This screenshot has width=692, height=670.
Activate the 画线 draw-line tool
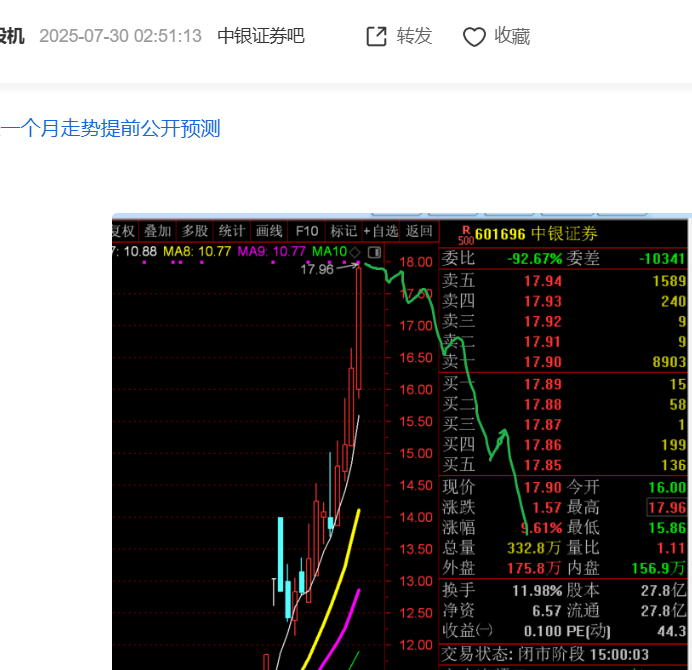pos(269,231)
